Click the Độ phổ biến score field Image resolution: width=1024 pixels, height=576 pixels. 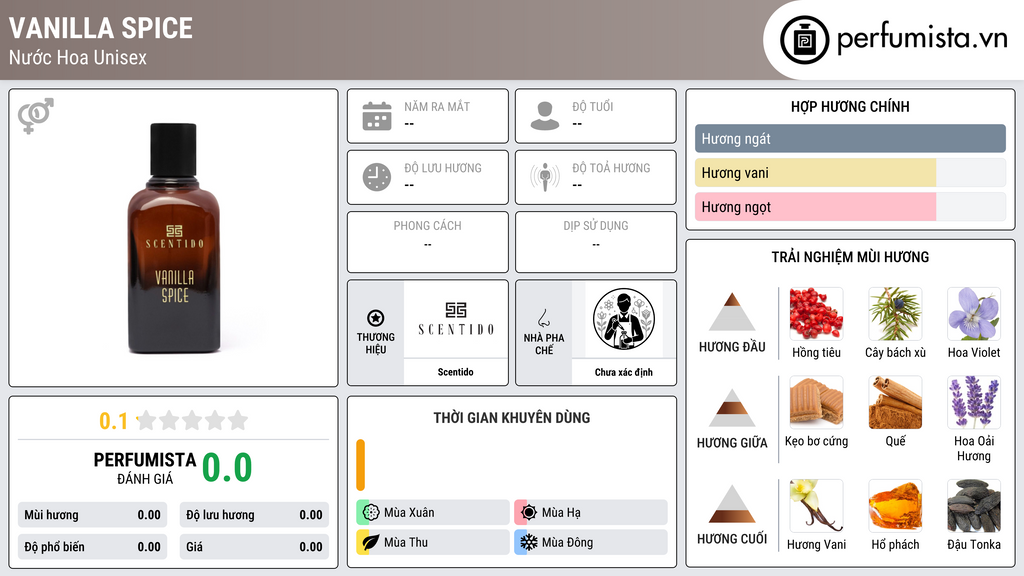[x=93, y=547]
